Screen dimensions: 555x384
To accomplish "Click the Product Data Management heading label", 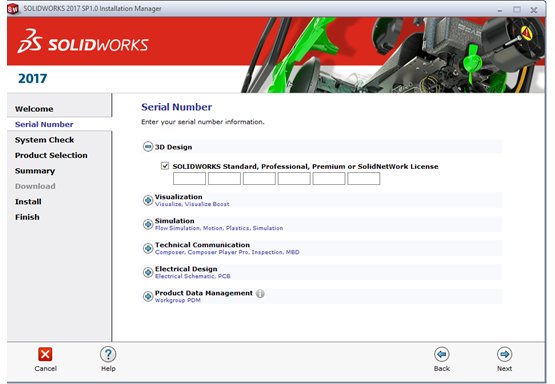I will click(x=204, y=293).
